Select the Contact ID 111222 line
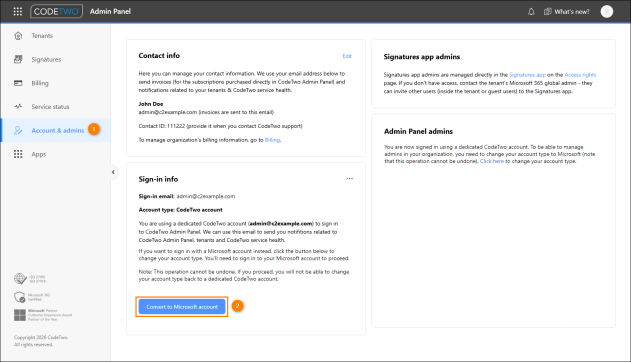The width and height of the screenshot is (631, 362). pos(220,126)
